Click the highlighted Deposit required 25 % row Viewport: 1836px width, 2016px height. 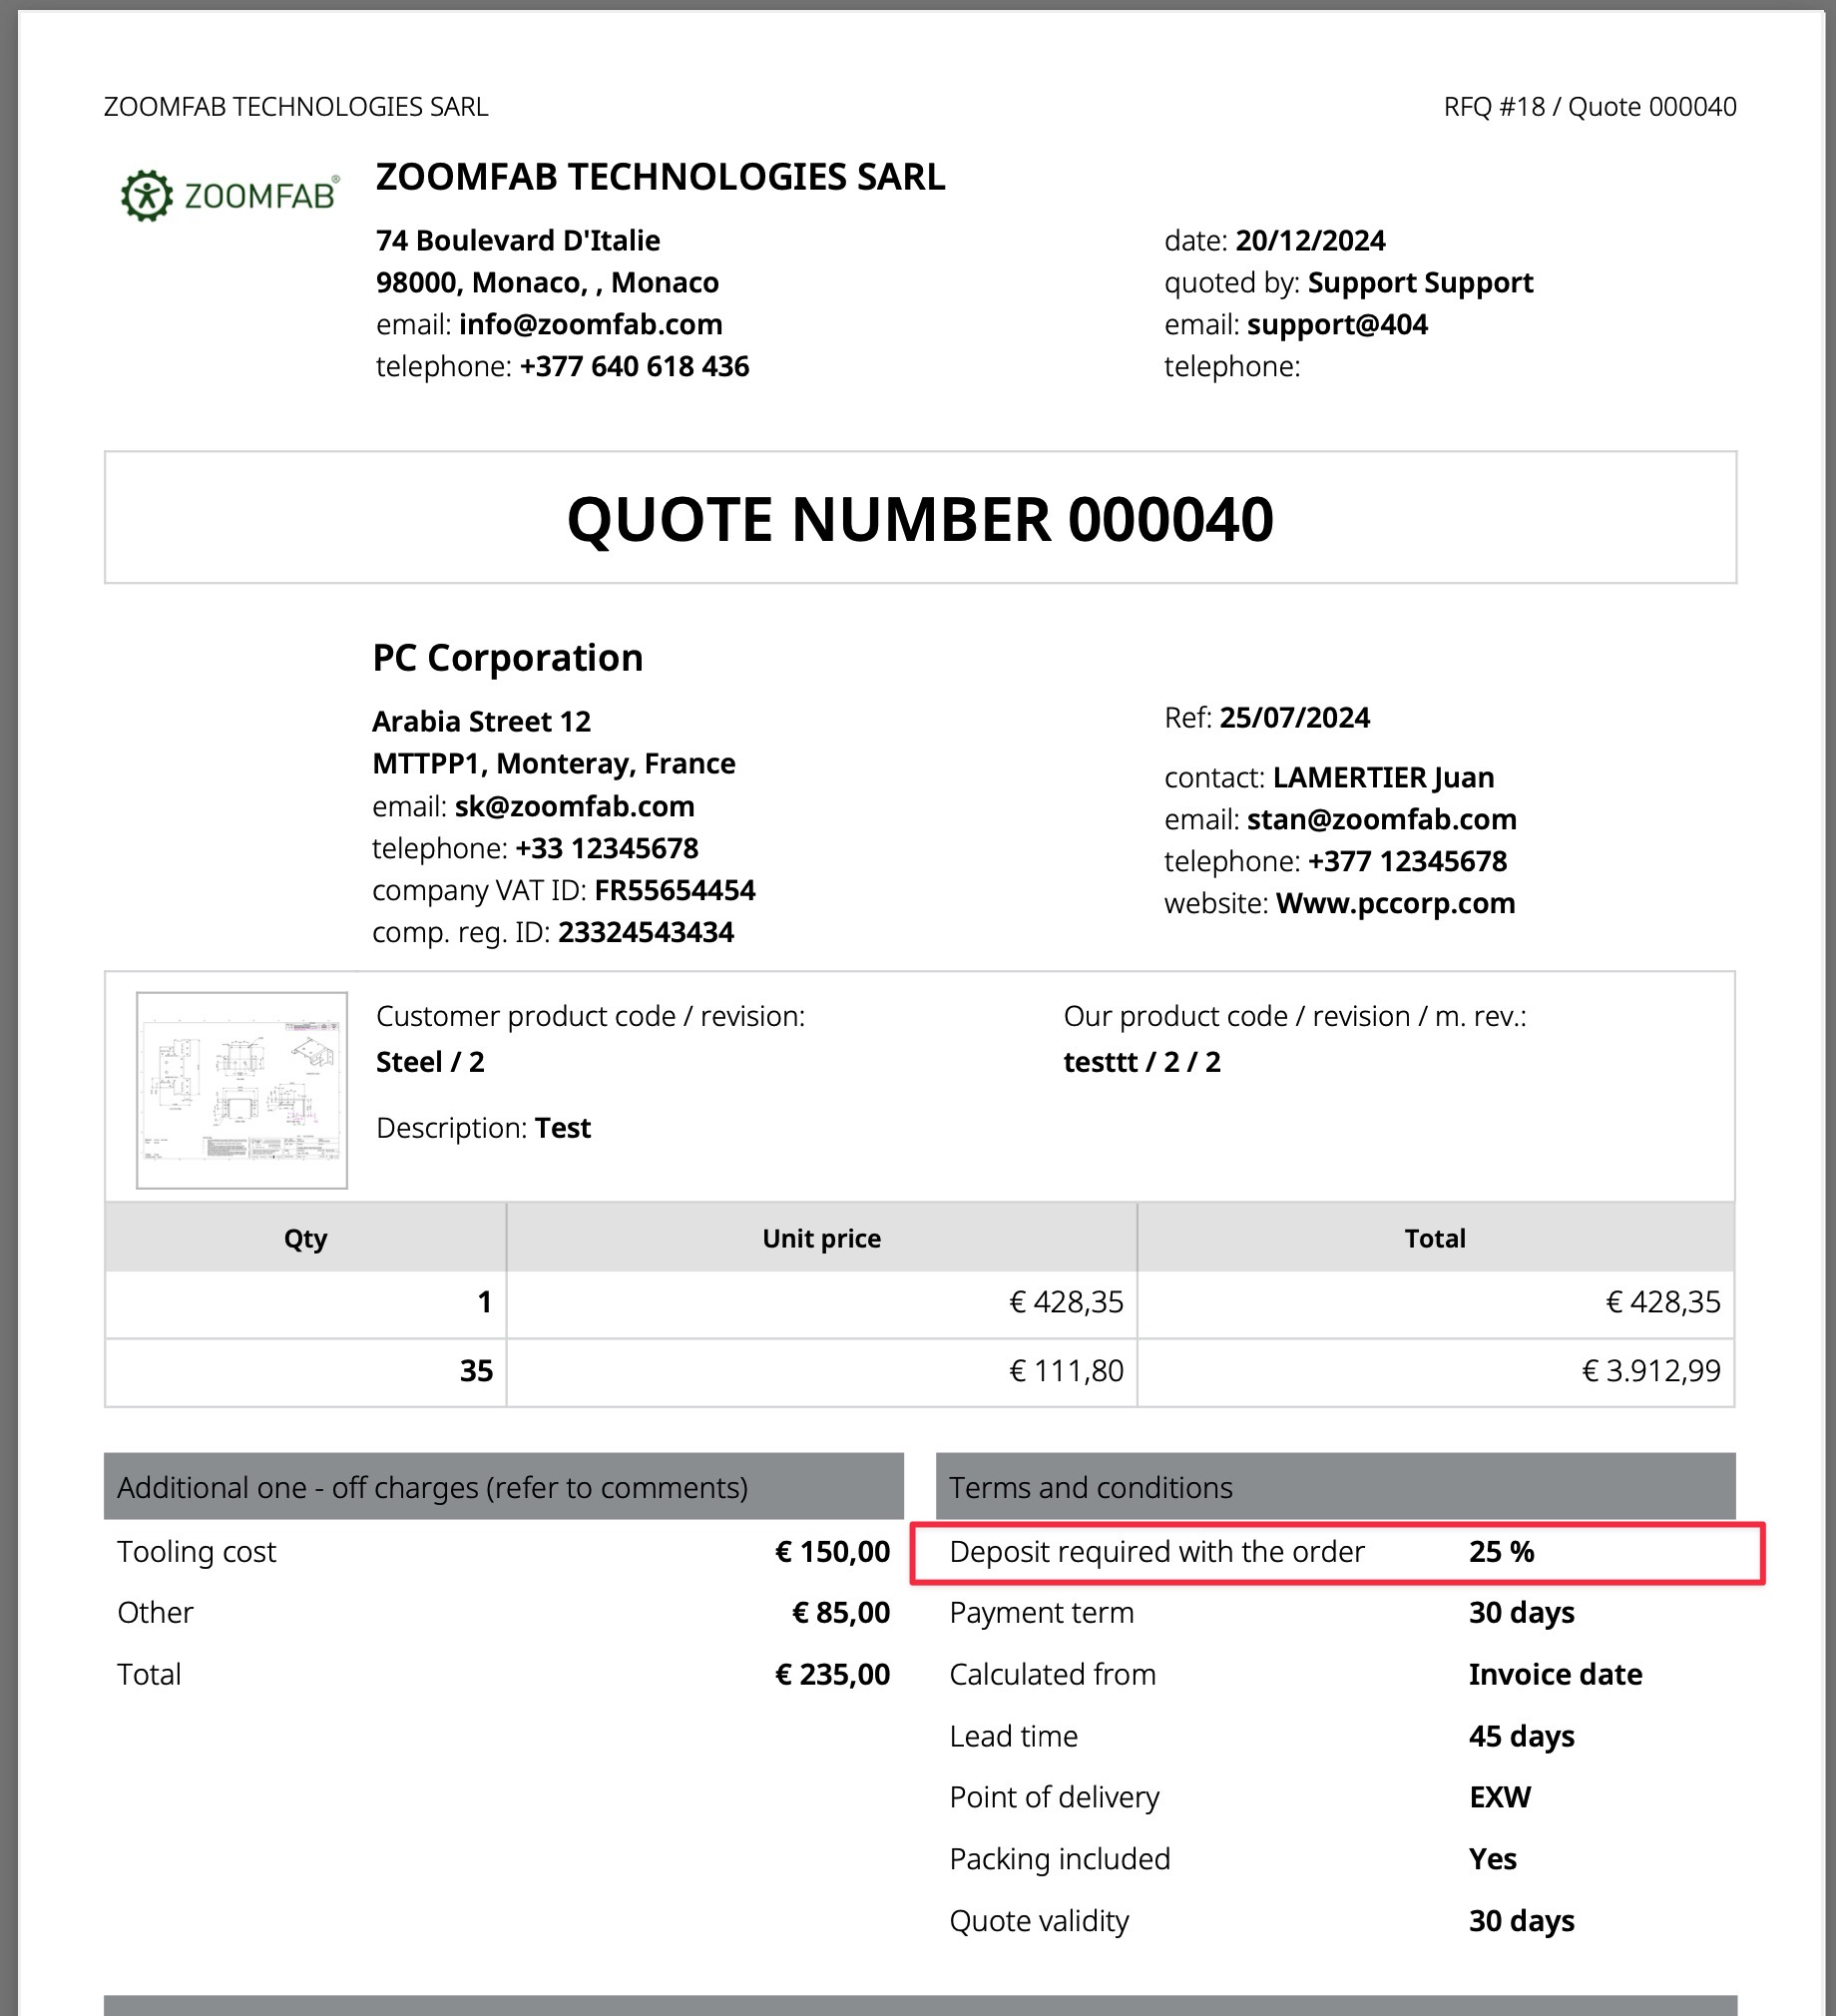(1337, 1553)
